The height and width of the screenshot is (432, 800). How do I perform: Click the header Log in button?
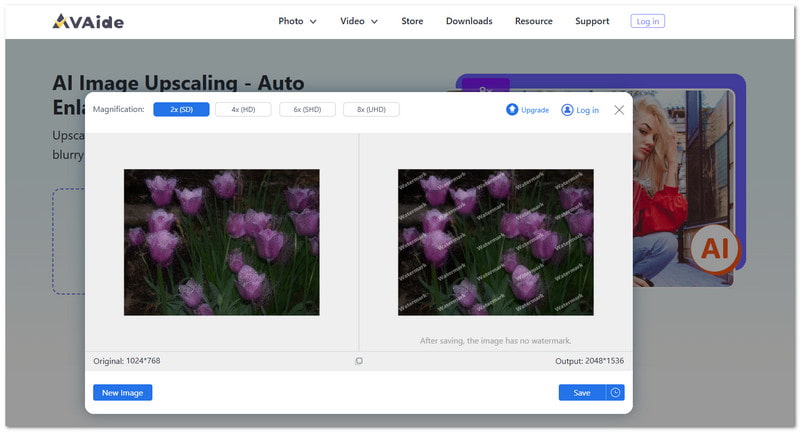click(x=647, y=21)
